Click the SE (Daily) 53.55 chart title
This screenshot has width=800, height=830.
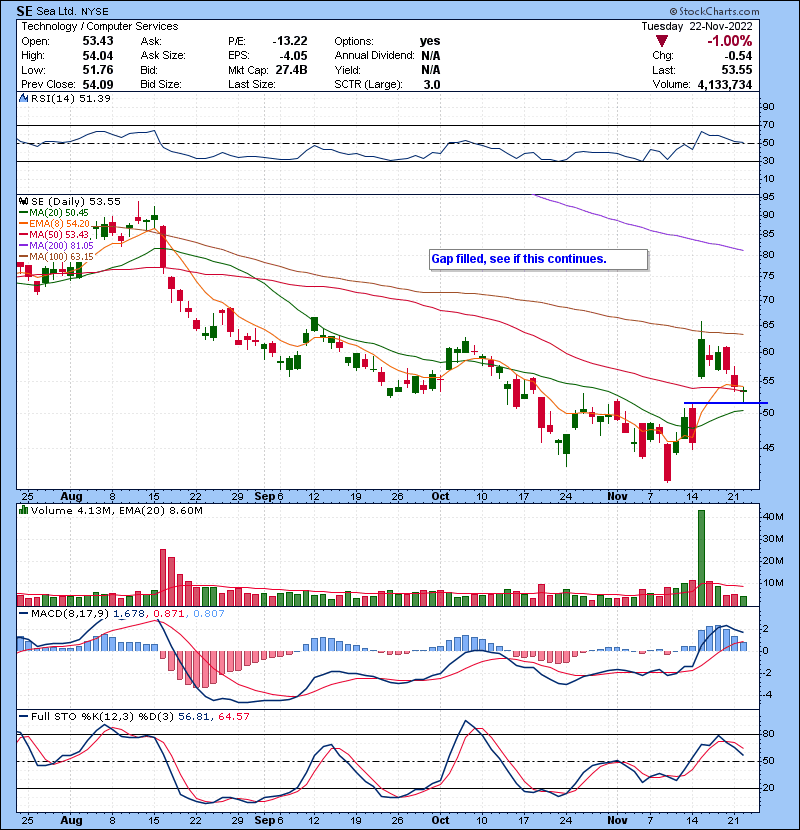click(x=76, y=201)
